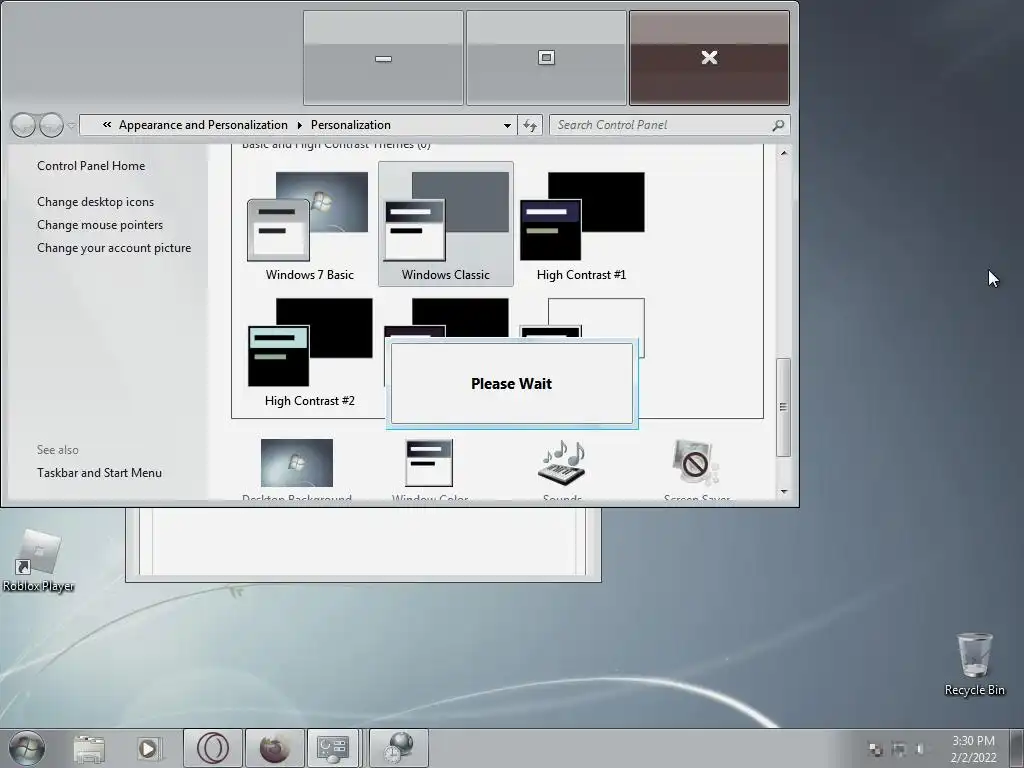Image resolution: width=1024 pixels, height=768 pixels.
Task: Click the Personalization breadcrumb
Action: [351, 125]
